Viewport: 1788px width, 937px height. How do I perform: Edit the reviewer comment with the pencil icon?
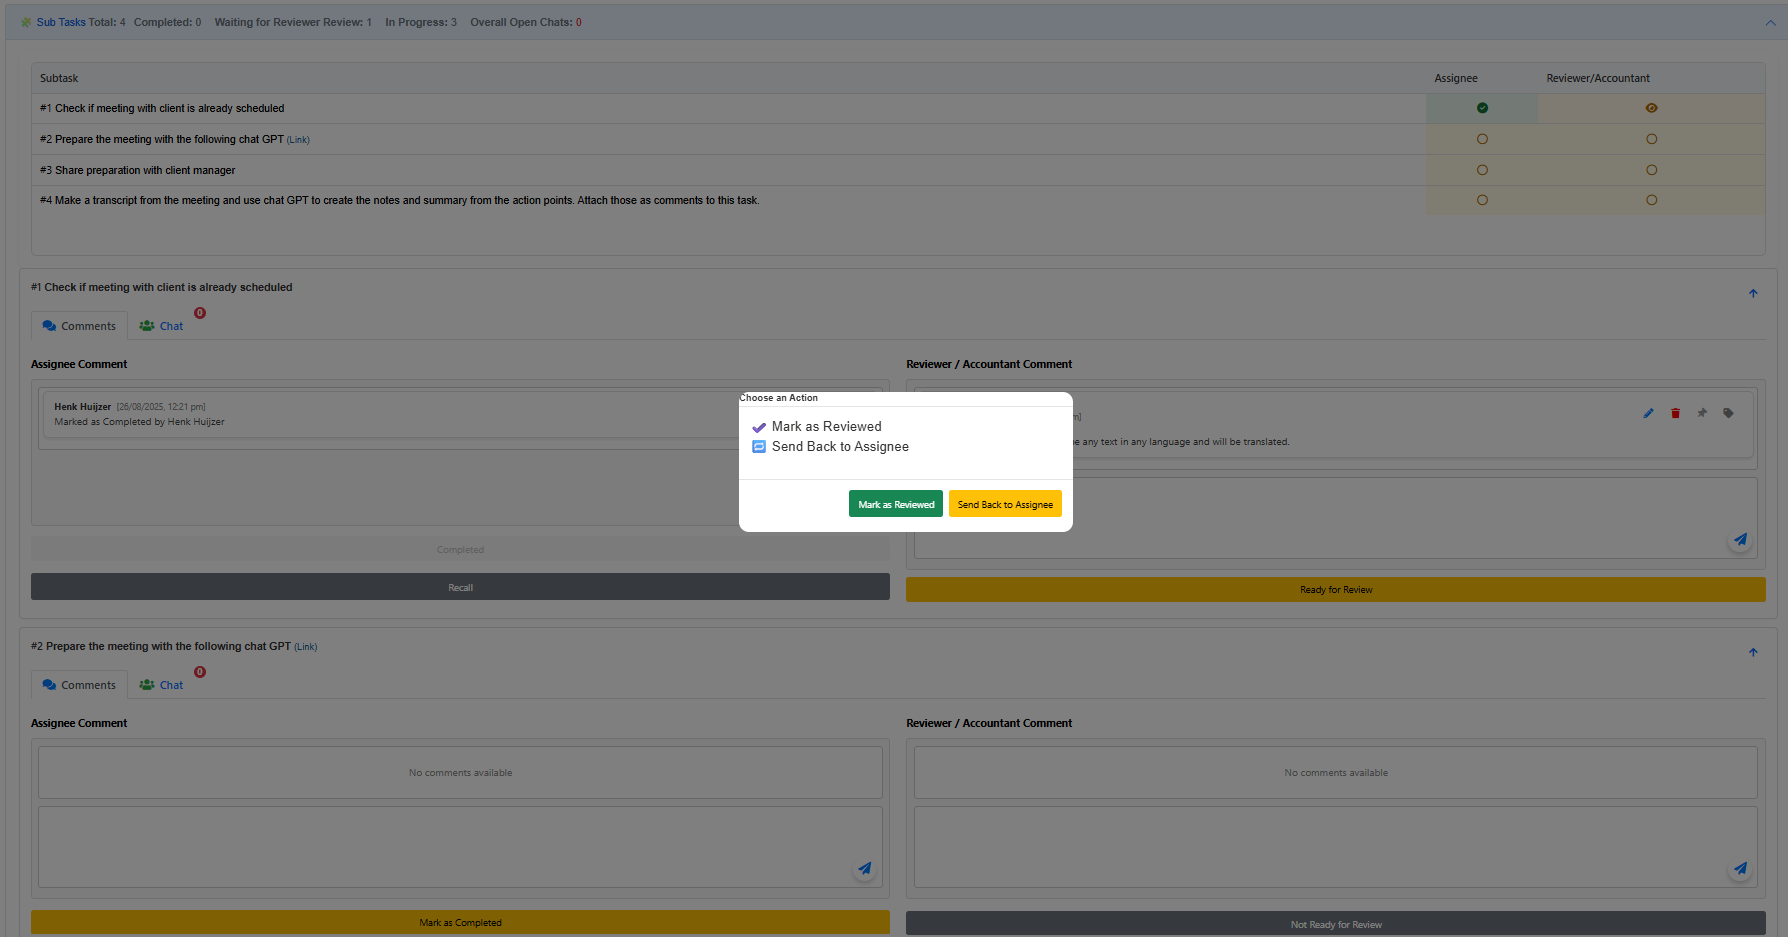click(1649, 412)
